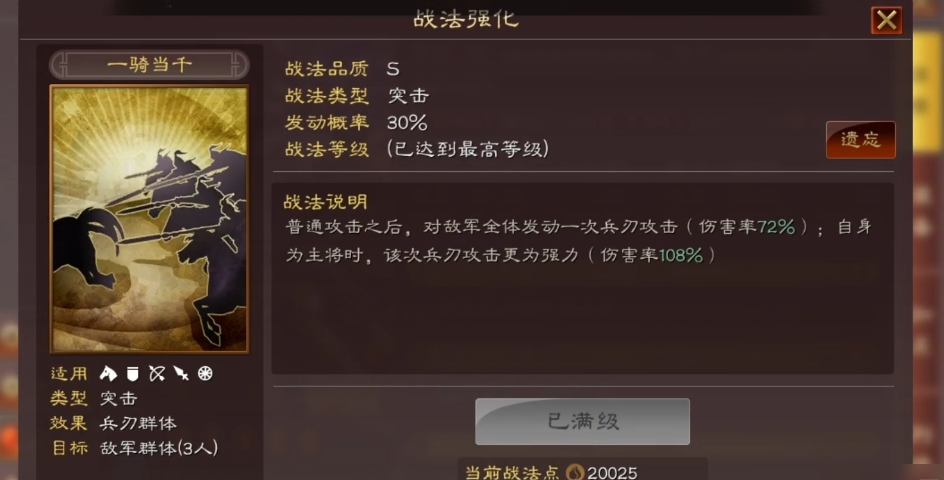
Task: Click the 发动概率 30% row
Action: click(356, 122)
